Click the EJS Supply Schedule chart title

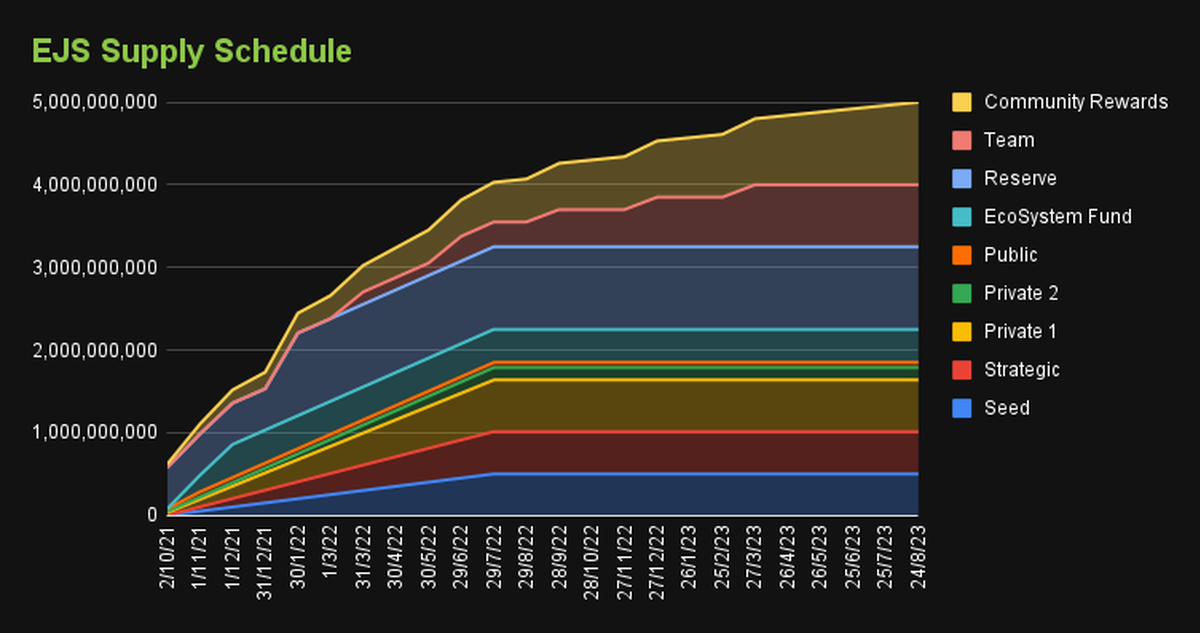point(191,51)
